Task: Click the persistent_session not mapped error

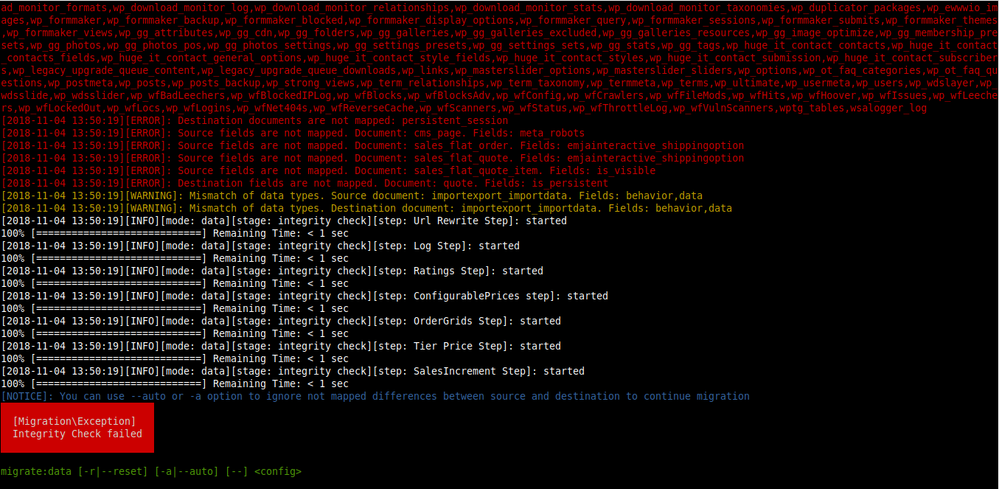Action: [254, 120]
